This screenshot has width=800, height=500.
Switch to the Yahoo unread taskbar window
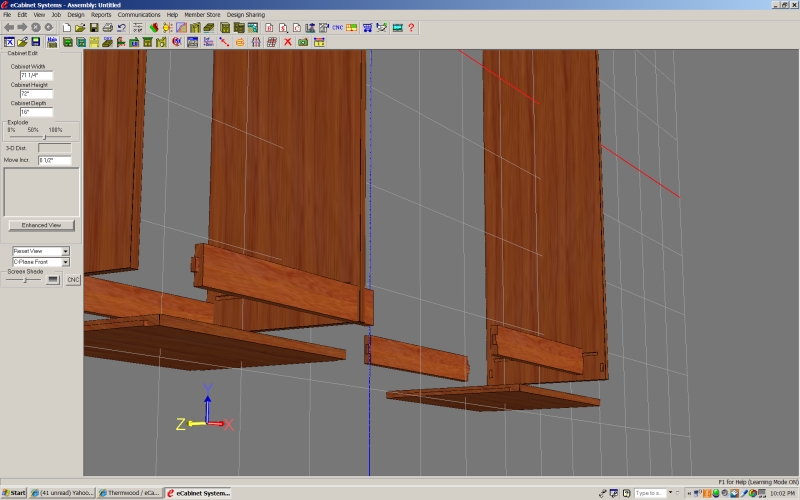(x=62, y=493)
